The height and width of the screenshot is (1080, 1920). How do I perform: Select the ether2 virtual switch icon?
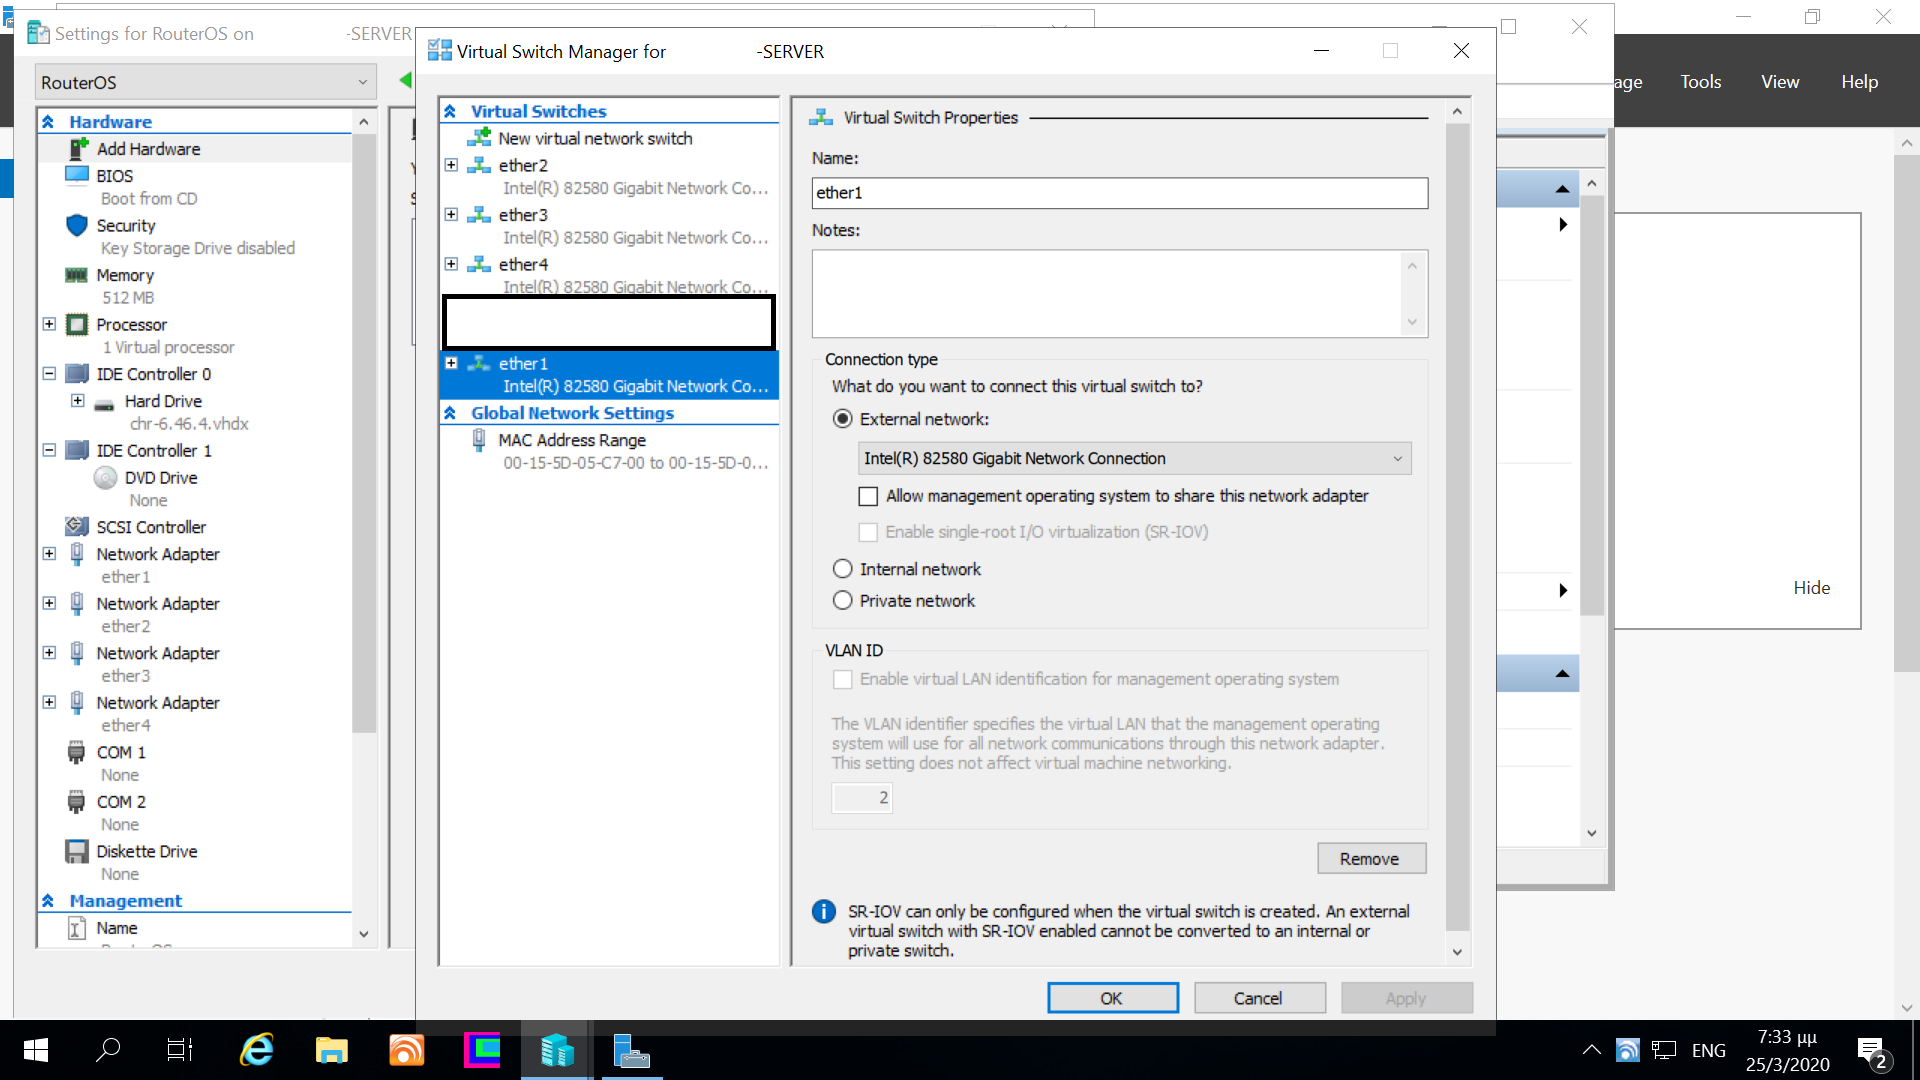[x=479, y=165]
